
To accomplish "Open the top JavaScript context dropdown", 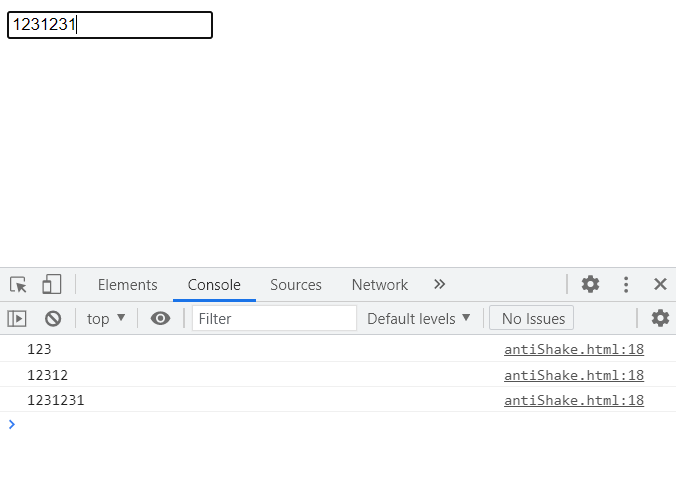I will (106, 319).
